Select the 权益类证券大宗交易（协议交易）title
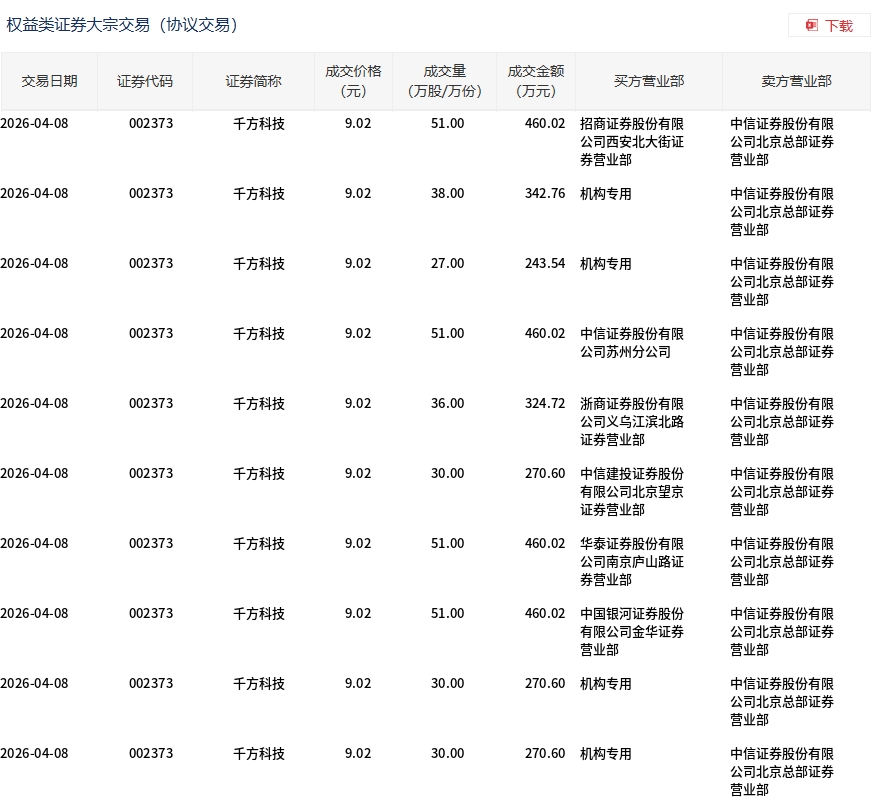The width and height of the screenshot is (872, 812). pyautogui.click(x=122, y=25)
